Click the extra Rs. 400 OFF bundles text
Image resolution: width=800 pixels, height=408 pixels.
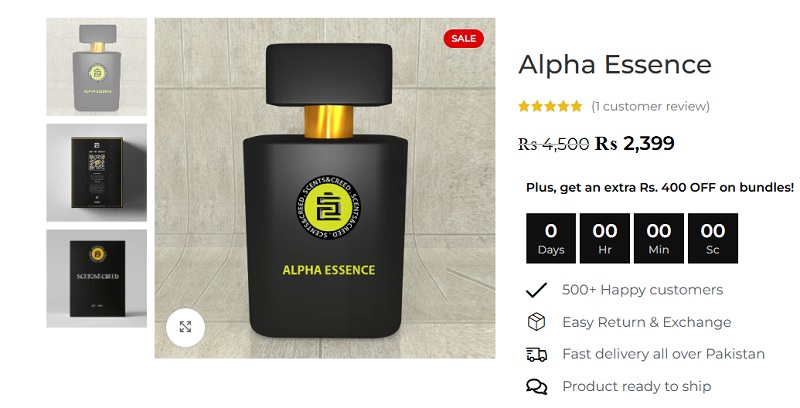(x=660, y=187)
